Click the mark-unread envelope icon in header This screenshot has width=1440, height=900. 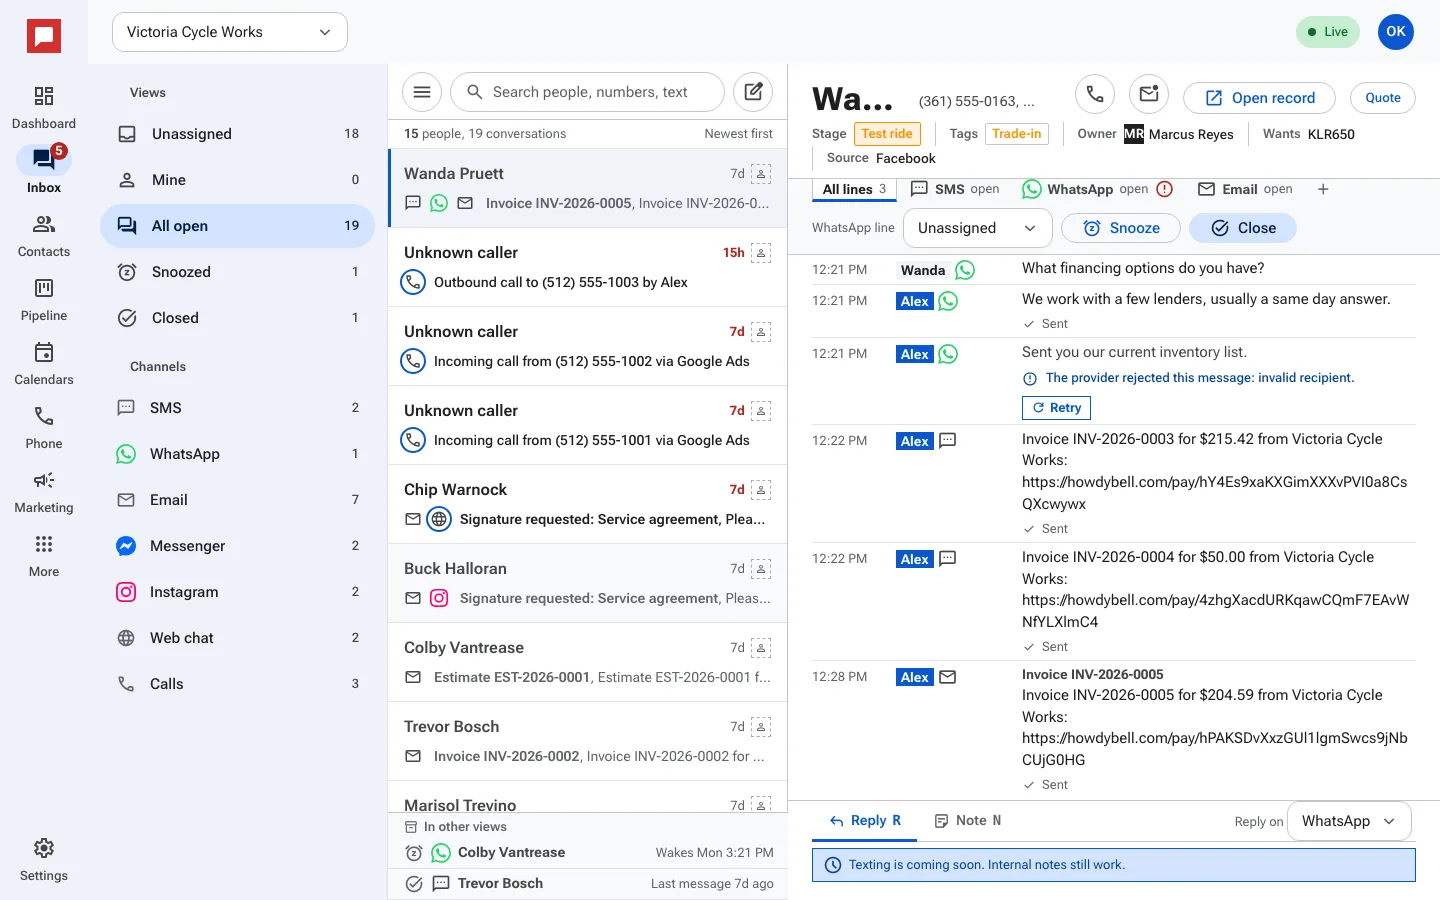(1149, 94)
